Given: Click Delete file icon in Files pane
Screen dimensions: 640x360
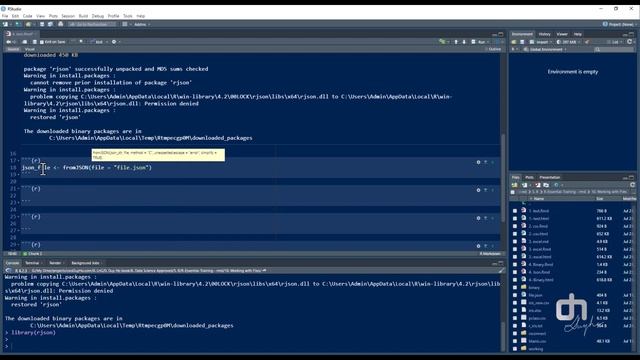Looking at the screenshot, I should [537, 185].
